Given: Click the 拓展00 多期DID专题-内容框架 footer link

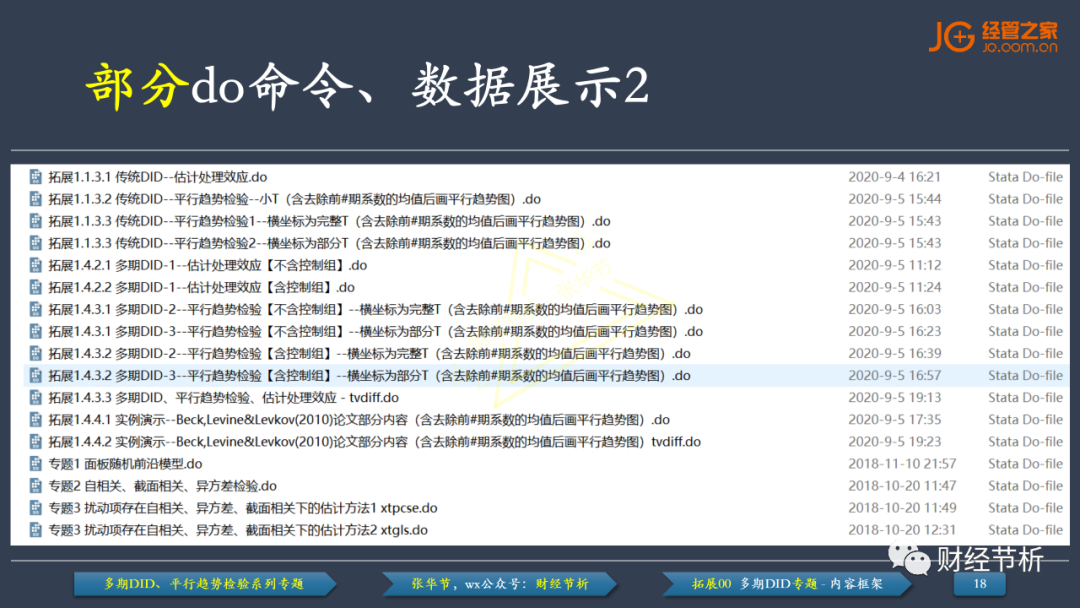Looking at the screenshot, I should click(787, 584).
